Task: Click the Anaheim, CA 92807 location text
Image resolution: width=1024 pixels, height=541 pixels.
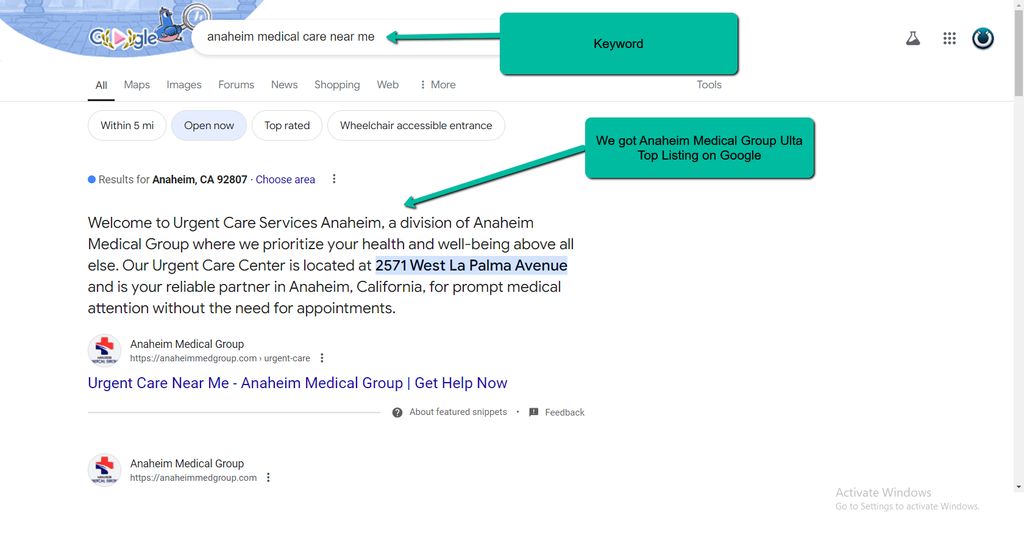Action: [200, 180]
